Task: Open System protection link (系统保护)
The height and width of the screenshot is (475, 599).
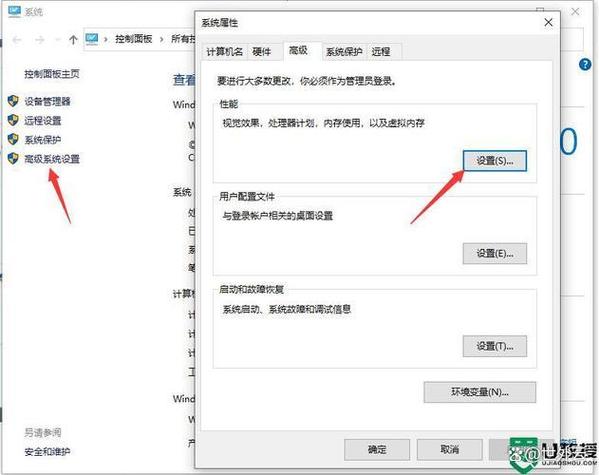Action: pyautogui.click(x=43, y=140)
